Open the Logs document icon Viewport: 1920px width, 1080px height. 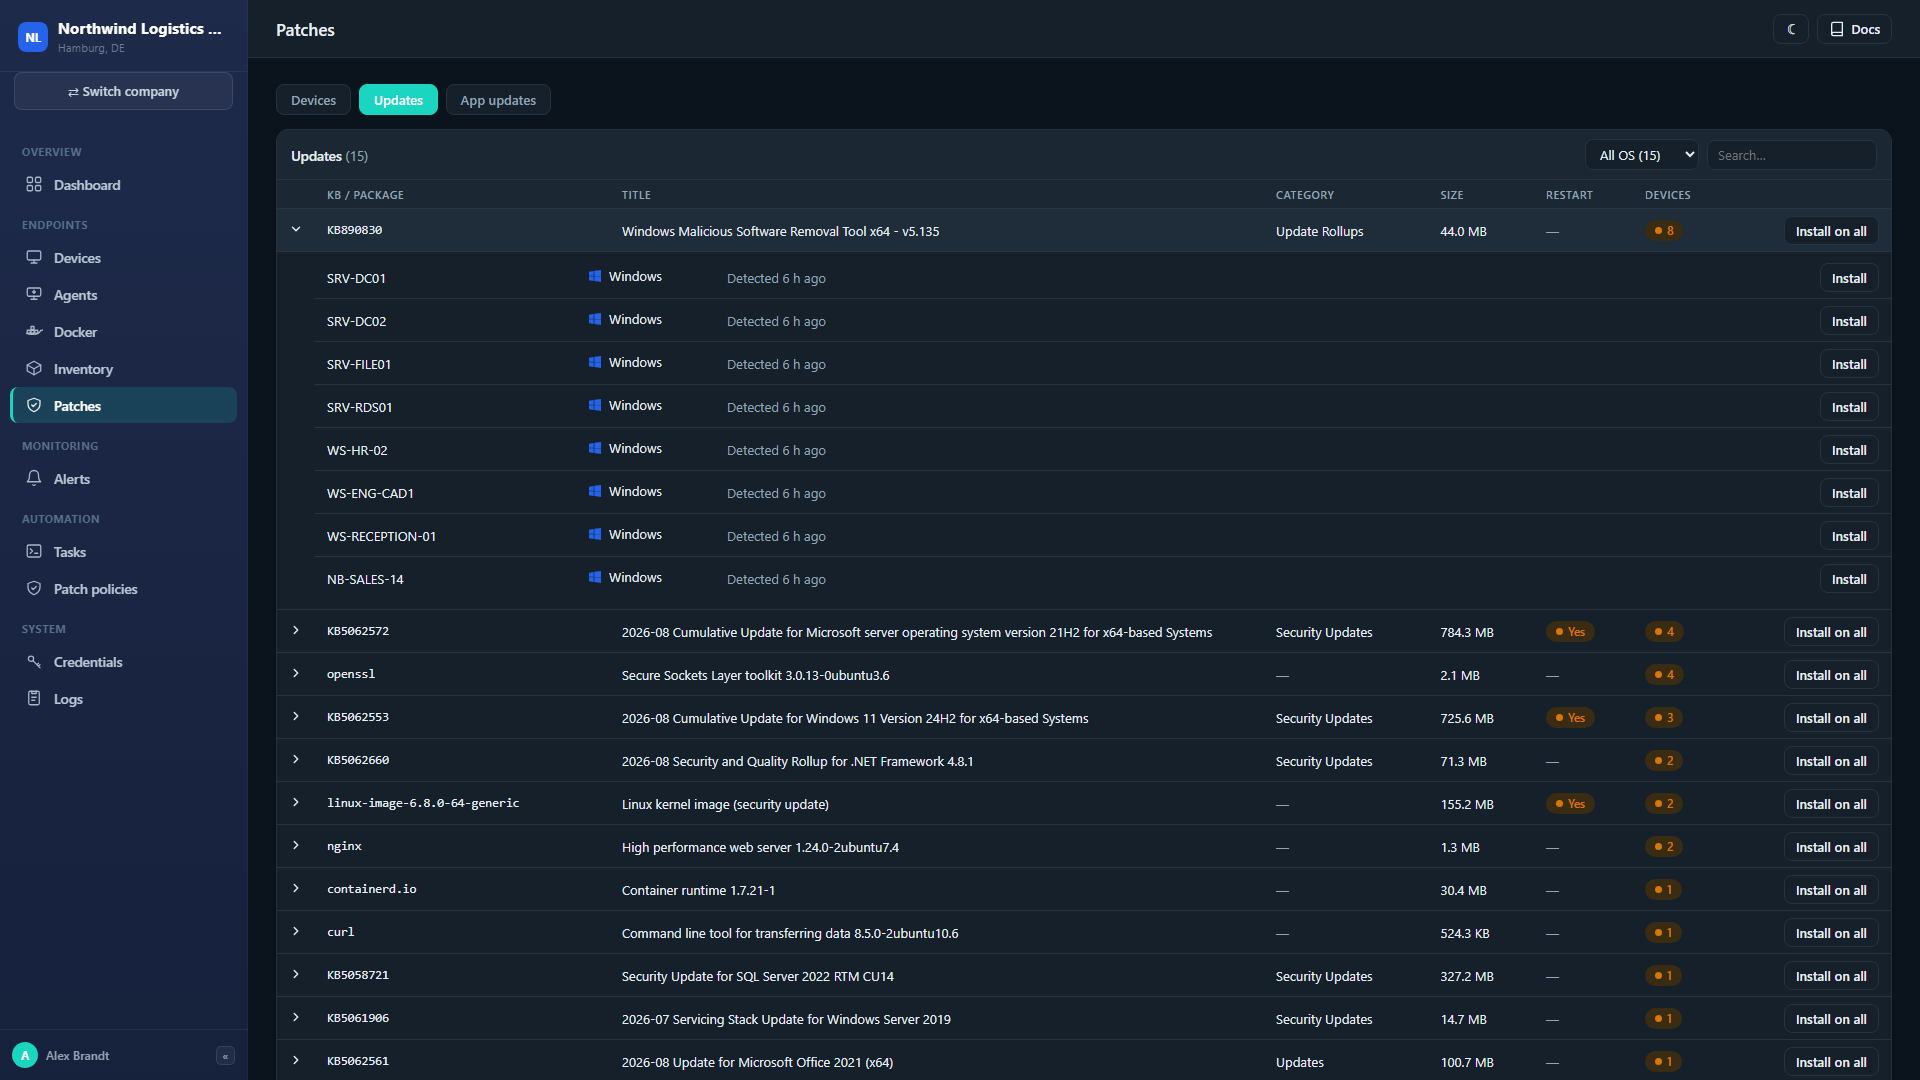(34, 699)
